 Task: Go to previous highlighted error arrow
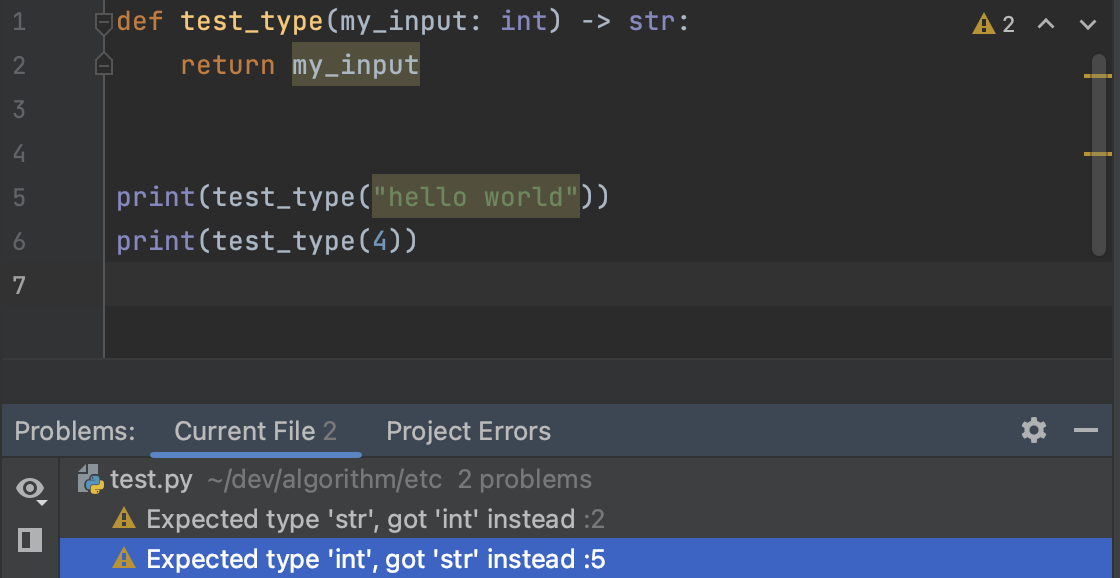point(1046,24)
